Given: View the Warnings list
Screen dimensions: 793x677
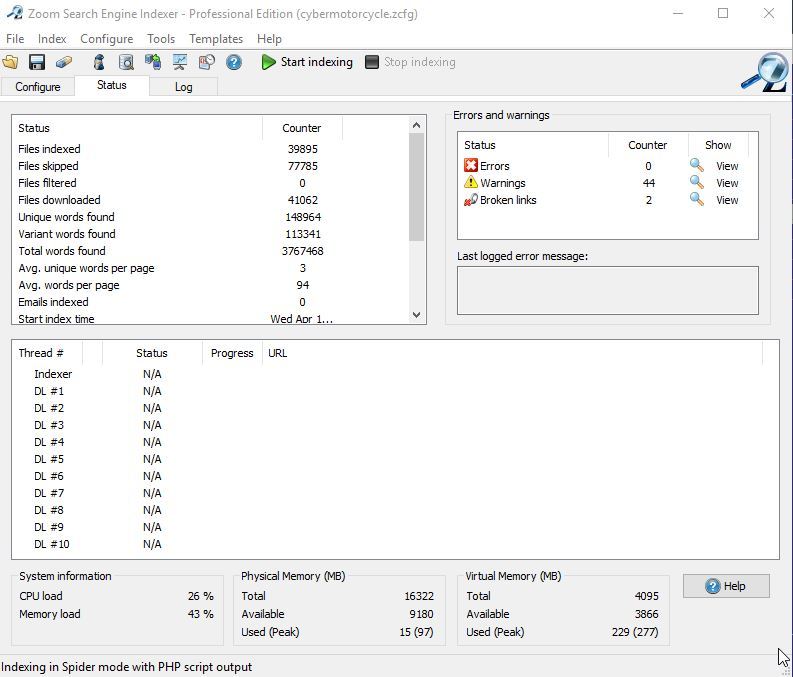Looking at the screenshot, I should (x=727, y=183).
